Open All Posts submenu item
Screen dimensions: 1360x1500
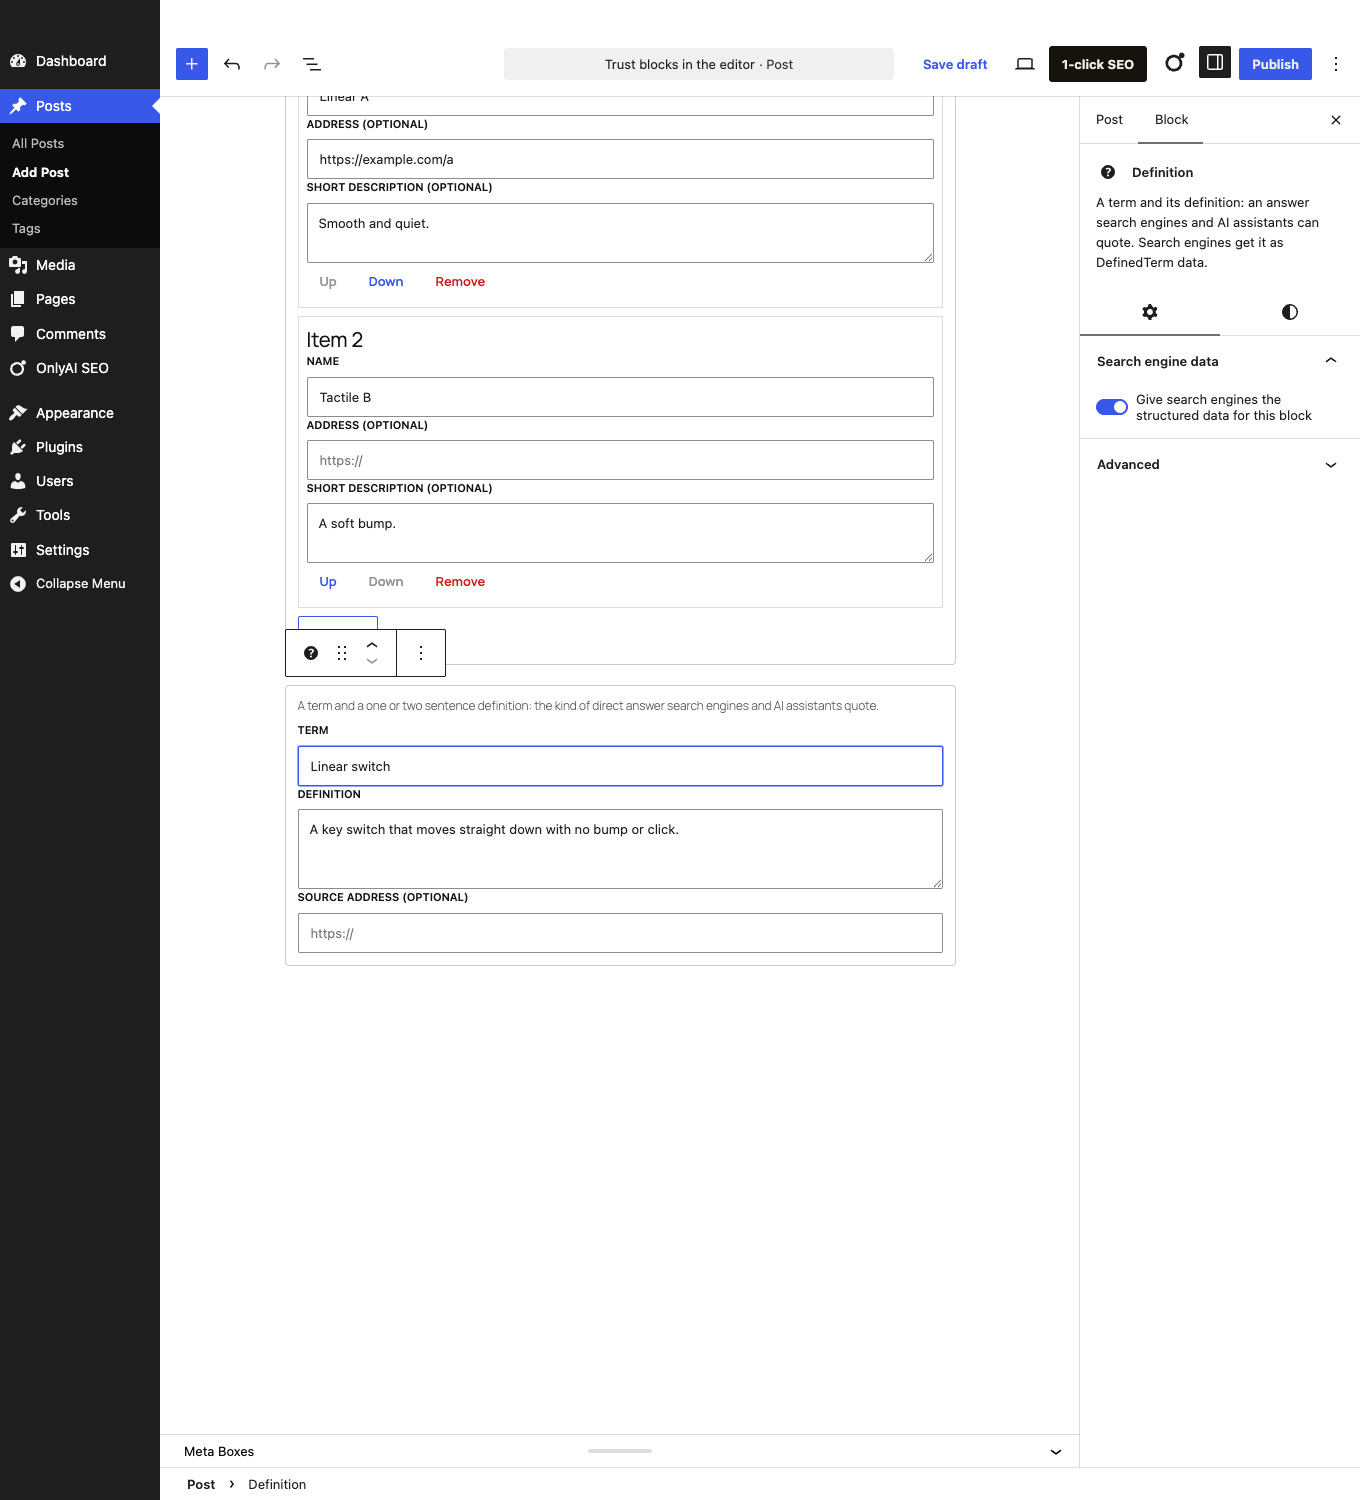click(38, 144)
